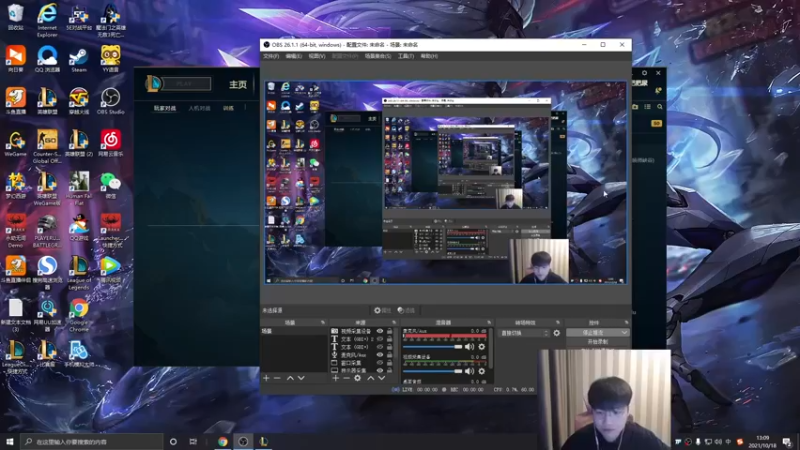Select the Steam desktop icon
This screenshot has width=800, height=450.
[79, 59]
